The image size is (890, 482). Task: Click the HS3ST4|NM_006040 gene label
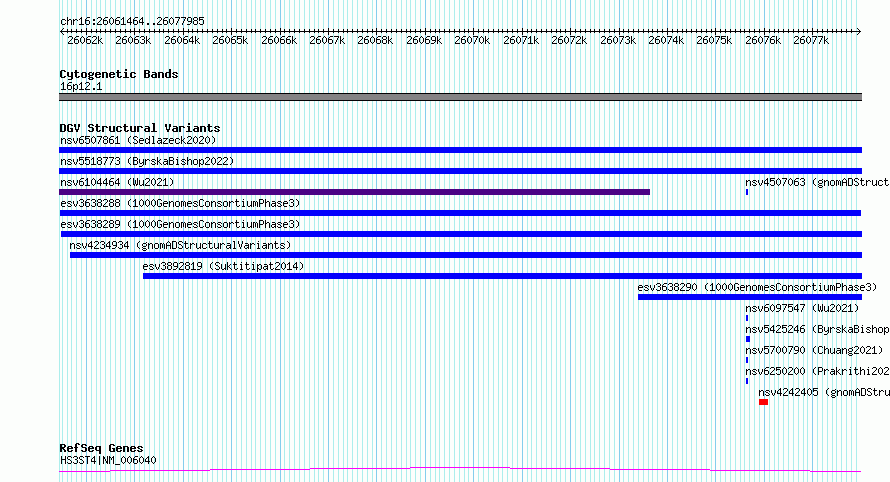coord(108,460)
